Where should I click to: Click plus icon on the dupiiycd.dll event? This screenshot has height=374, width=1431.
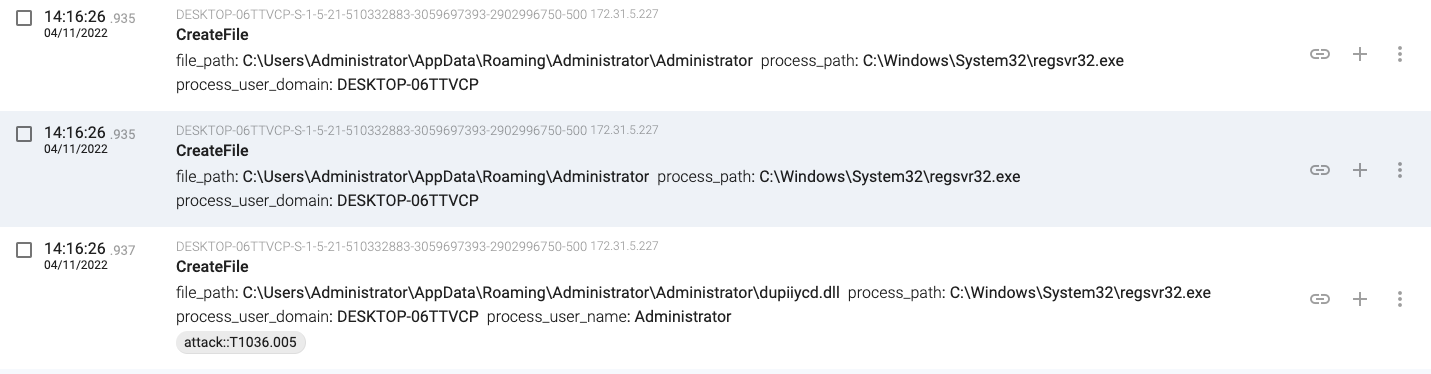click(1360, 299)
